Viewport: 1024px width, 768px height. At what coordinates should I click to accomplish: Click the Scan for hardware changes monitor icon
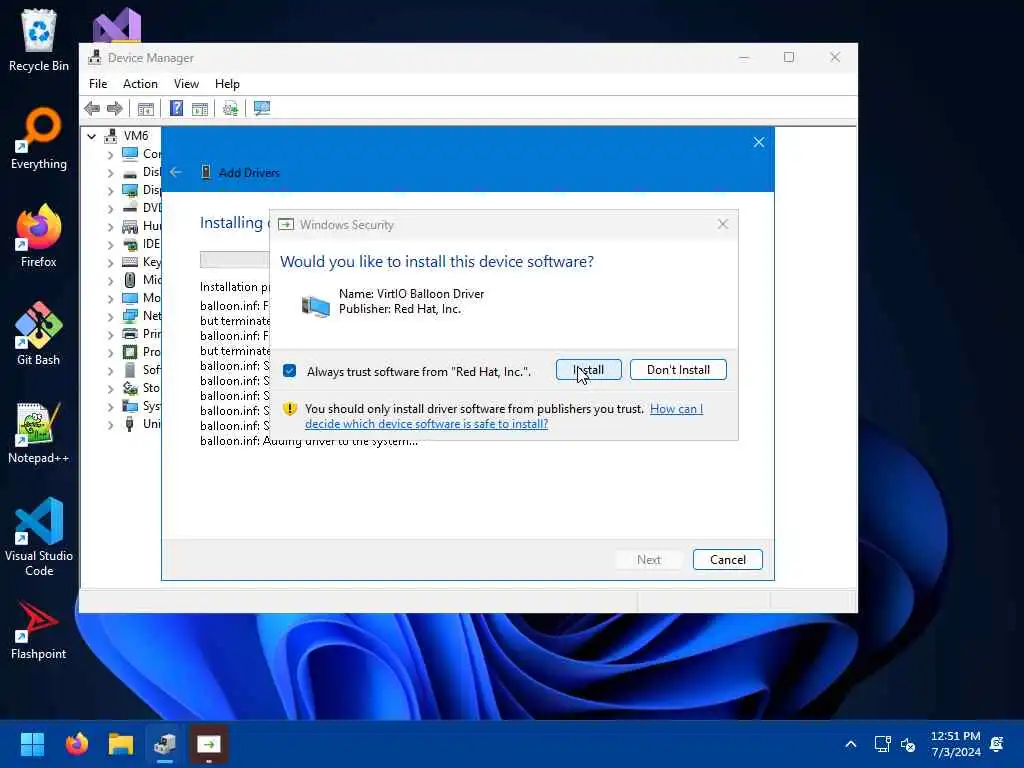click(x=262, y=108)
